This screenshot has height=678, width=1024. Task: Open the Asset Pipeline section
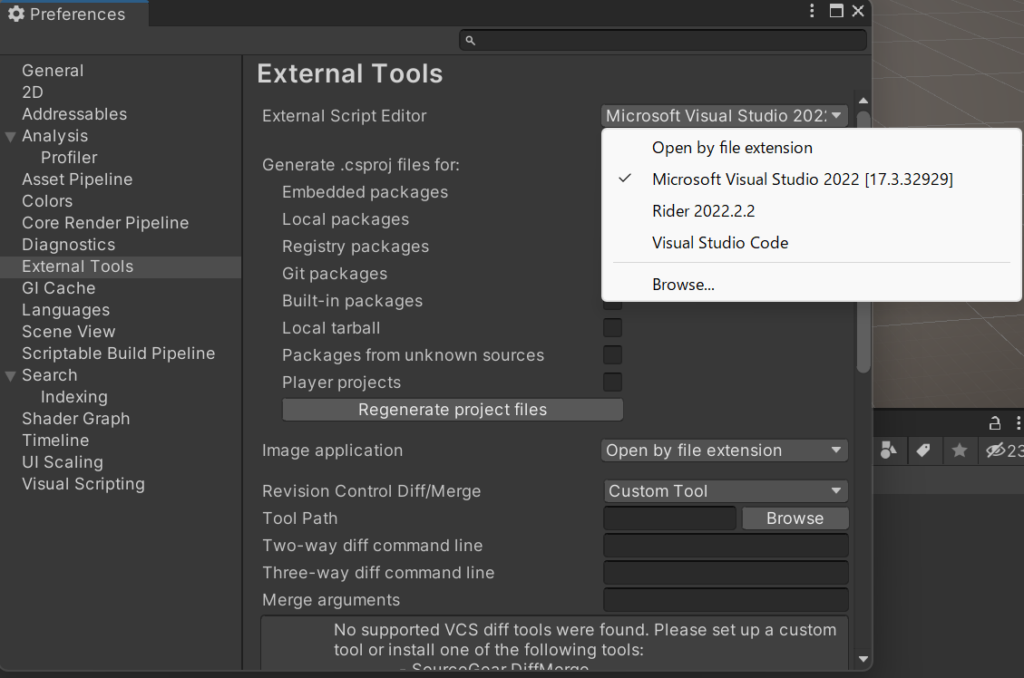[x=77, y=179]
